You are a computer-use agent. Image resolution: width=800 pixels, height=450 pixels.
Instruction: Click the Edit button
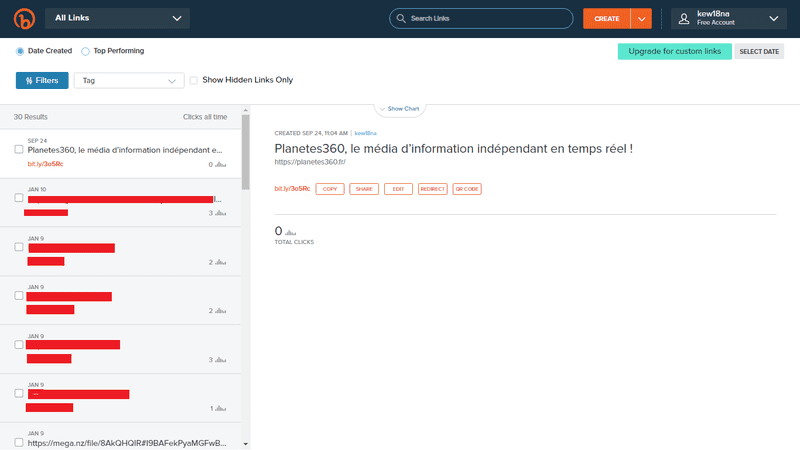(x=398, y=189)
